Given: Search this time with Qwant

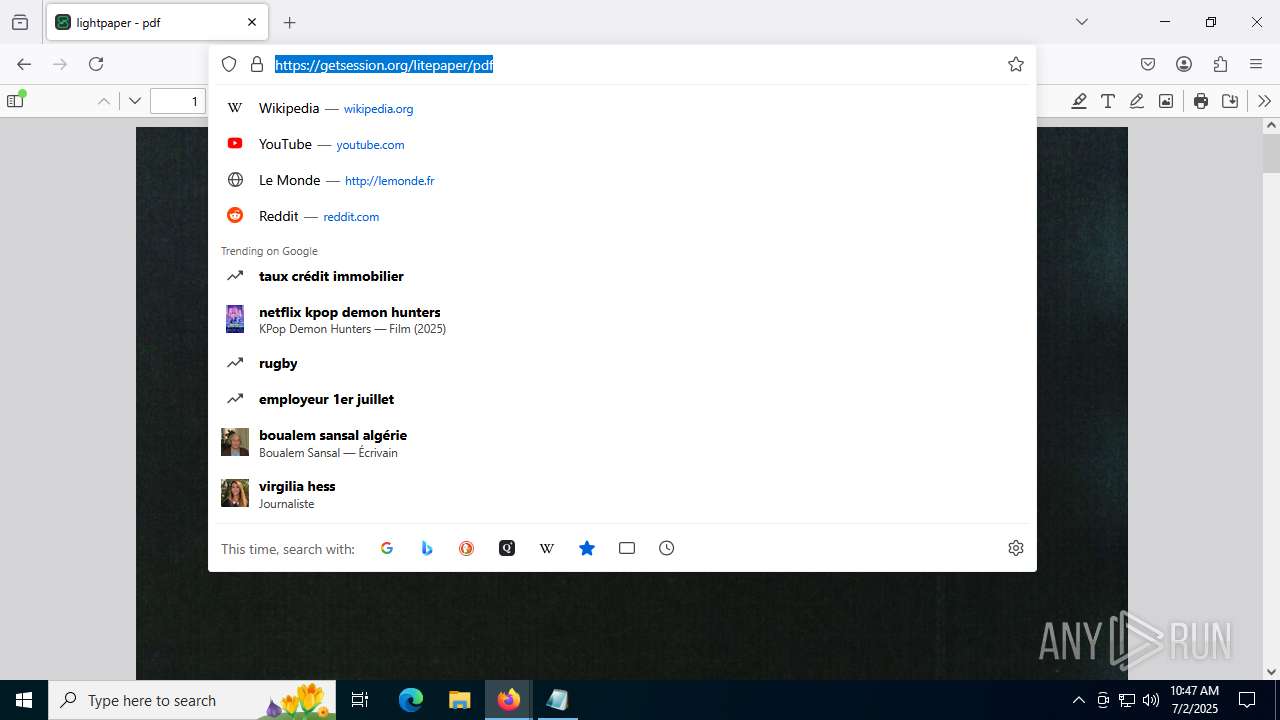Looking at the screenshot, I should point(507,548).
